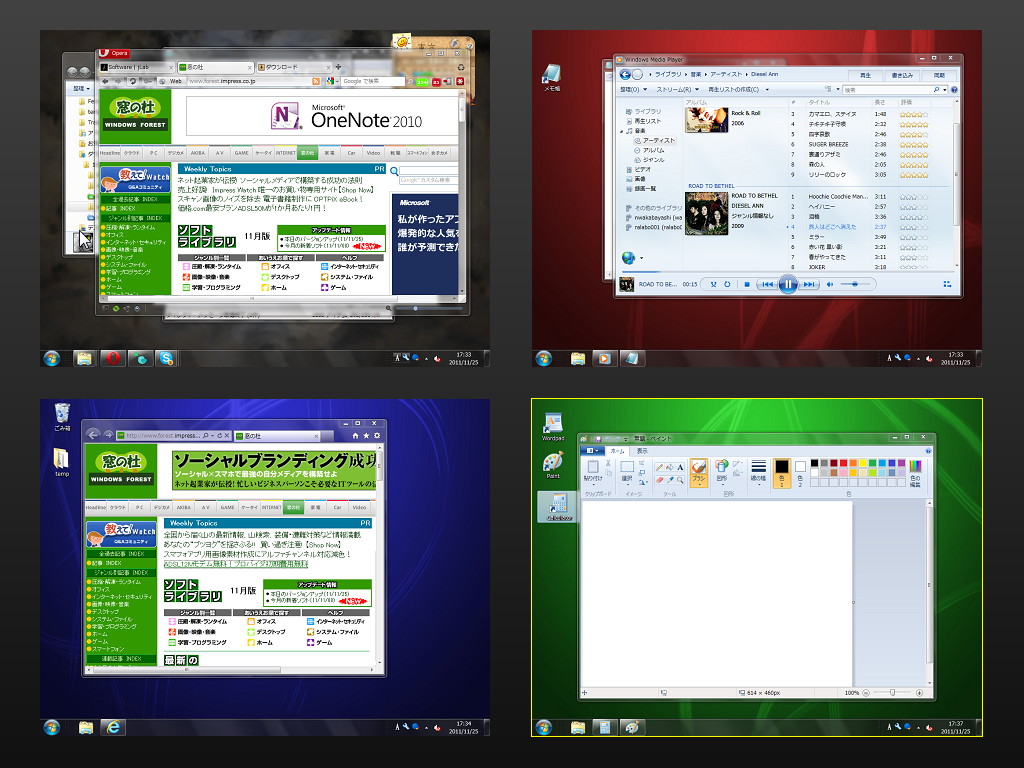Open the Play tab in Media Player

(865, 75)
